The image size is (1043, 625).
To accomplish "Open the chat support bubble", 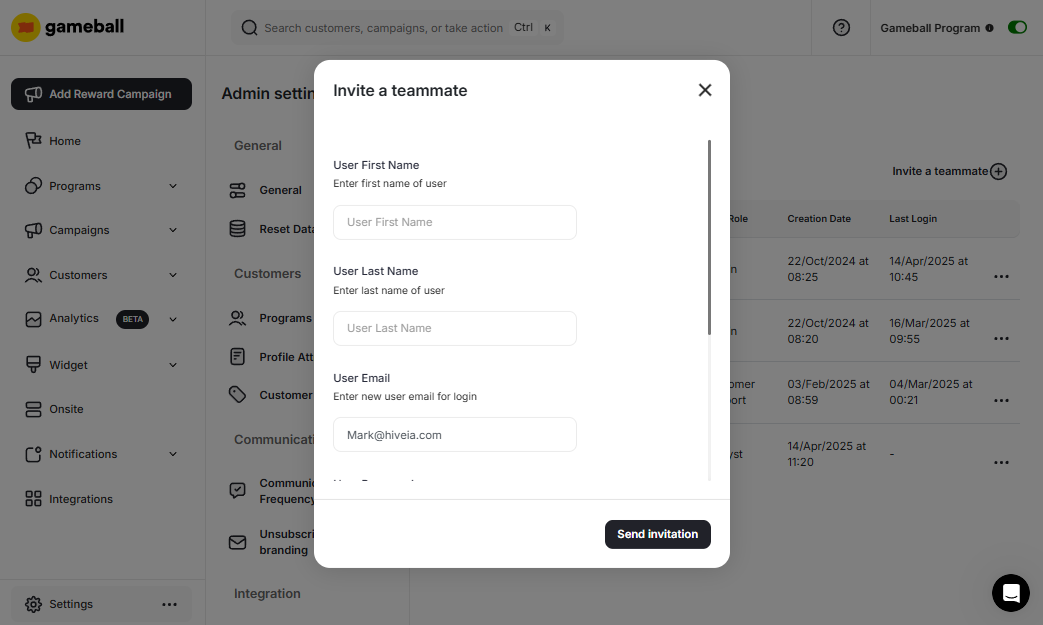I will 1011,593.
